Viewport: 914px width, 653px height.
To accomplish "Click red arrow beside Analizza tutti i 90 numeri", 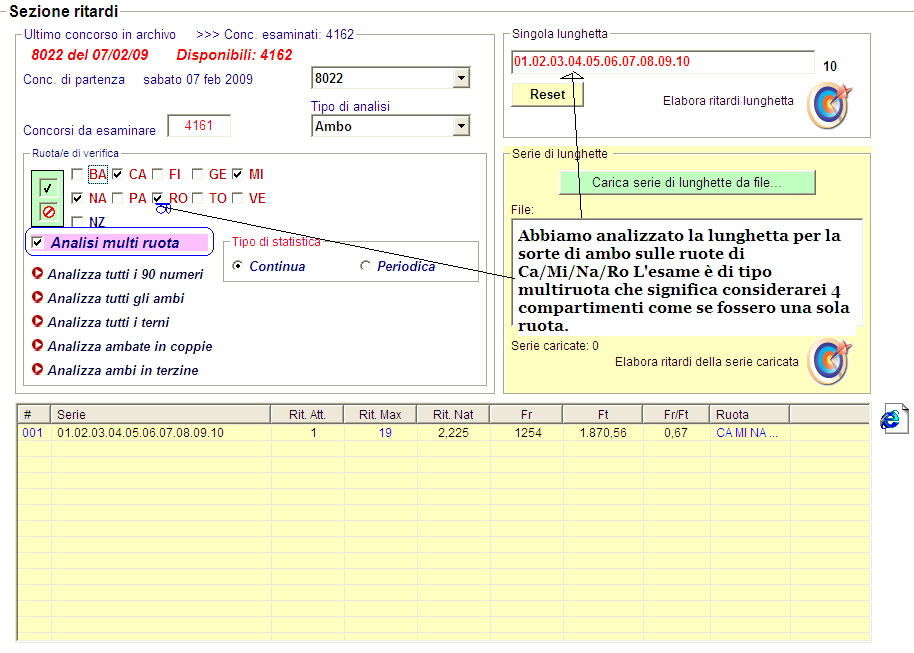I will click(x=37, y=274).
